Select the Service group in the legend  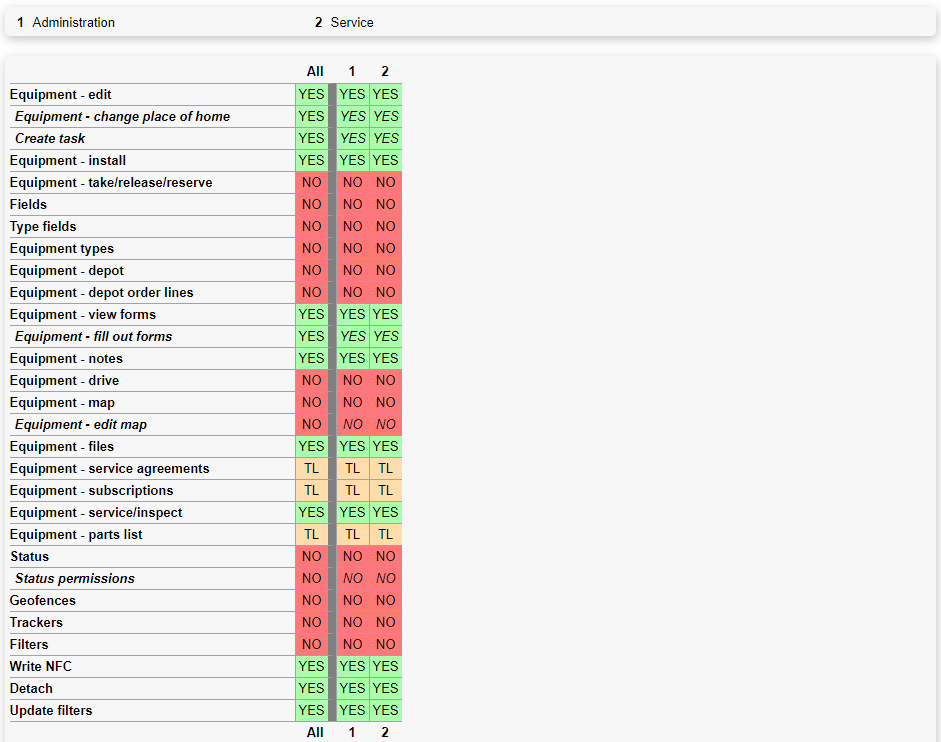click(x=352, y=22)
